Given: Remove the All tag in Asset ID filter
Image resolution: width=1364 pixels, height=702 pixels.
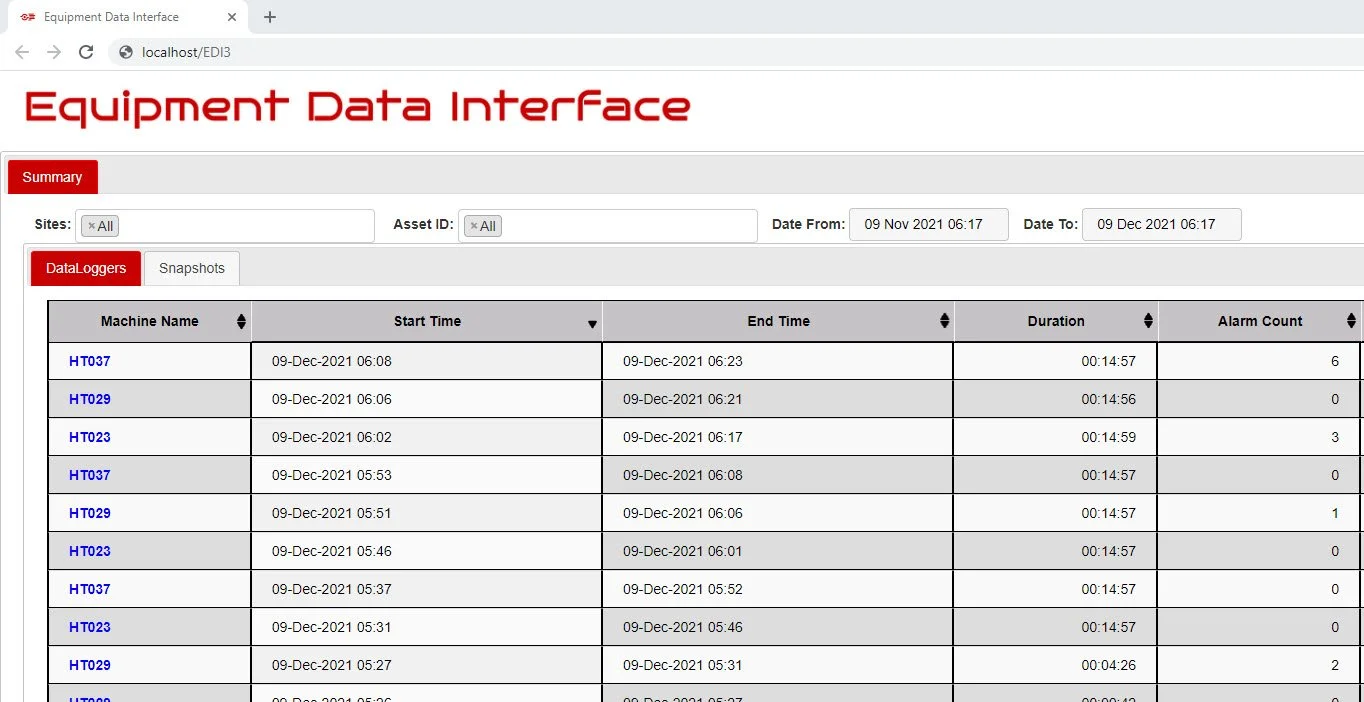Looking at the screenshot, I should point(474,226).
